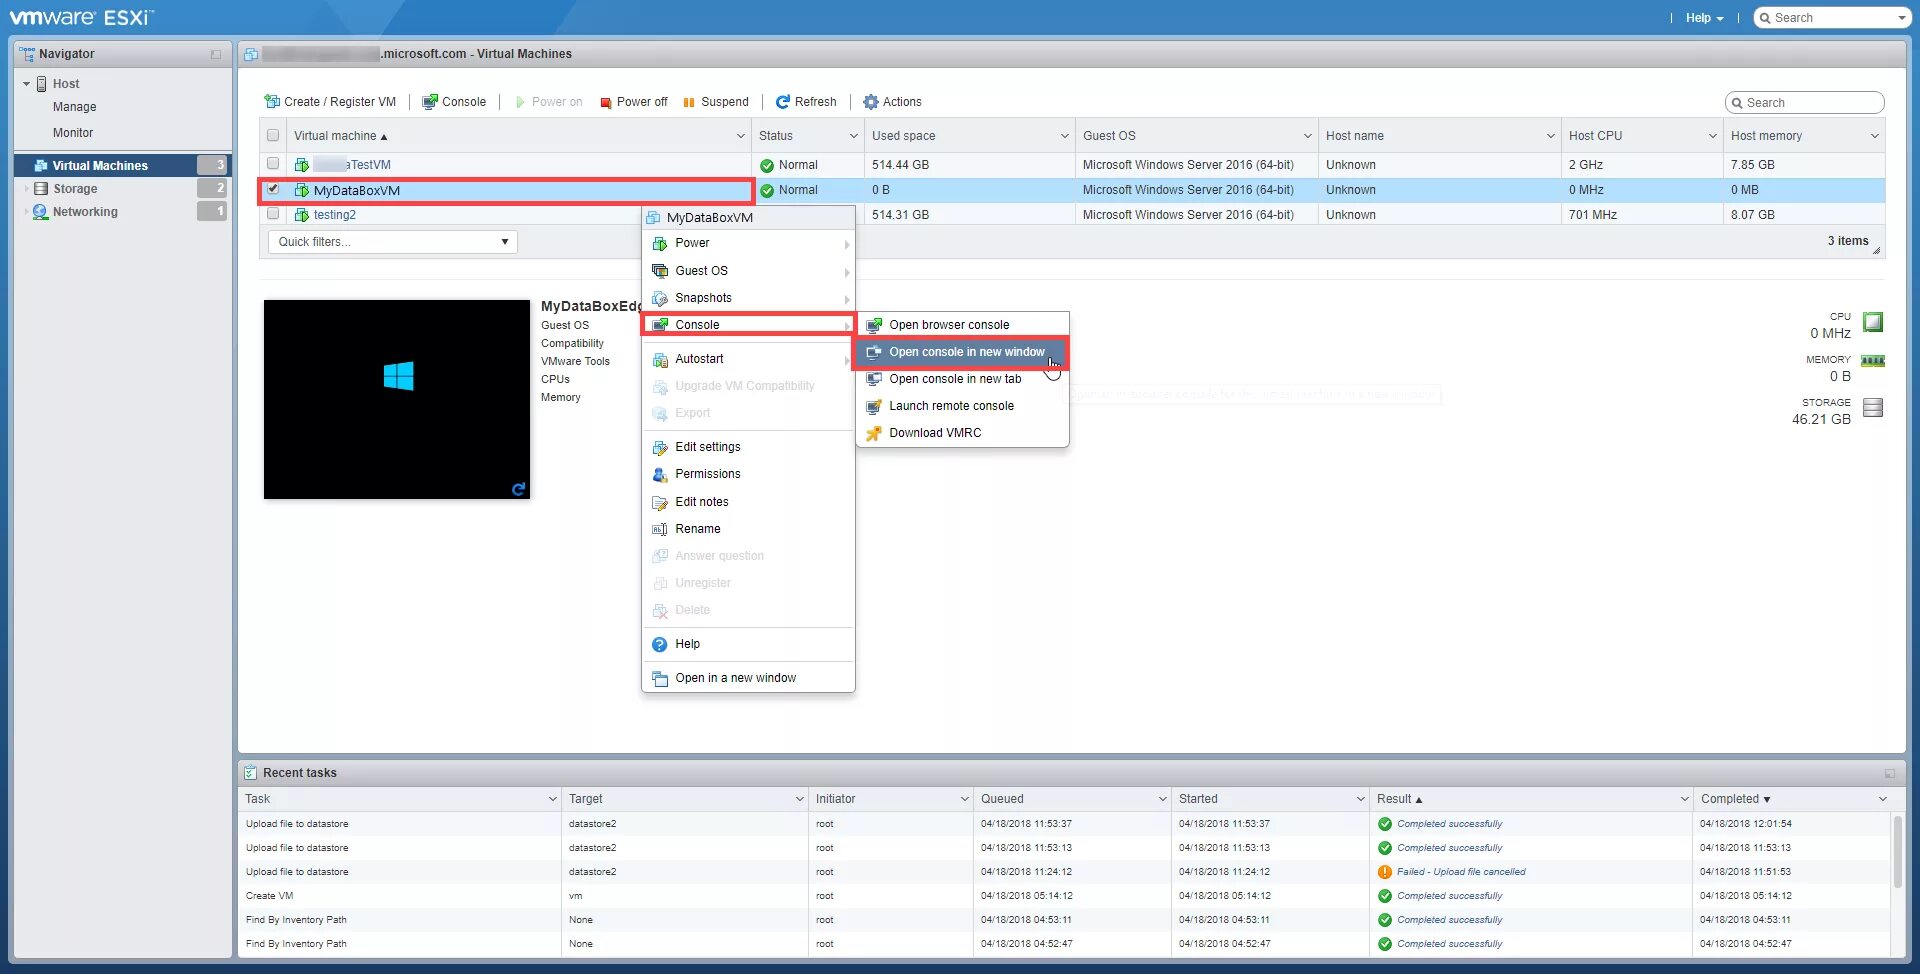Click the Edit settings icon in context menu
Screen dimensions: 1920x974
[x=660, y=447]
